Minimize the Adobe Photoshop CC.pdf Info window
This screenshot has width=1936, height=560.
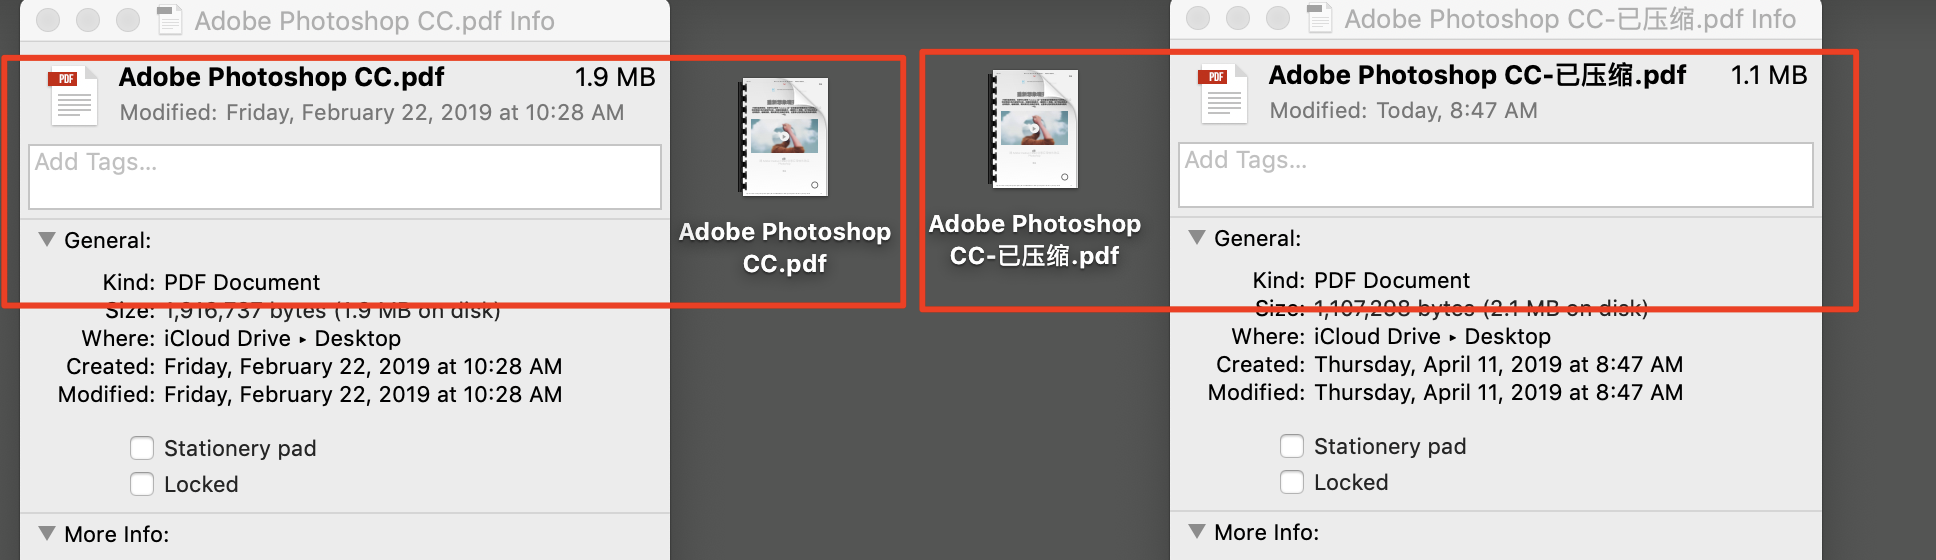88,20
